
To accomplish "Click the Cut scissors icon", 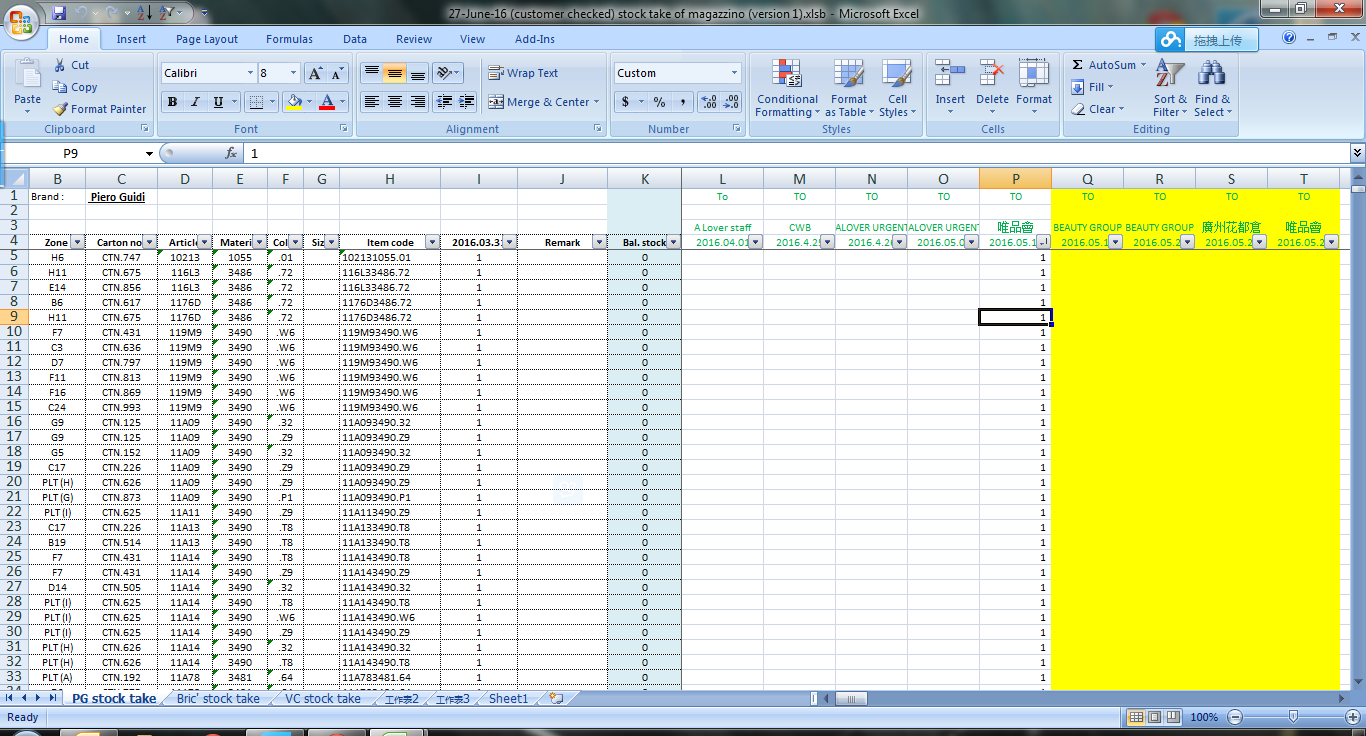I will coord(60,65).
